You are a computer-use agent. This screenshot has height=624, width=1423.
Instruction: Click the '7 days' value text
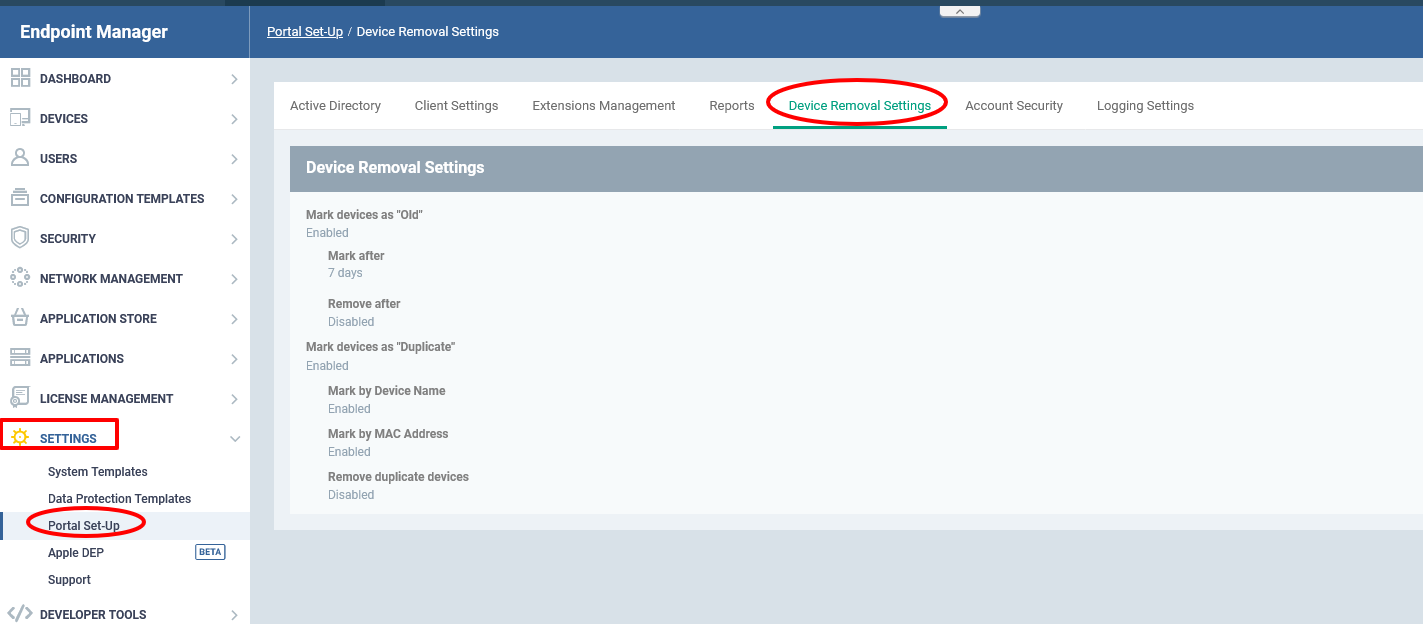tap(345, 273)
